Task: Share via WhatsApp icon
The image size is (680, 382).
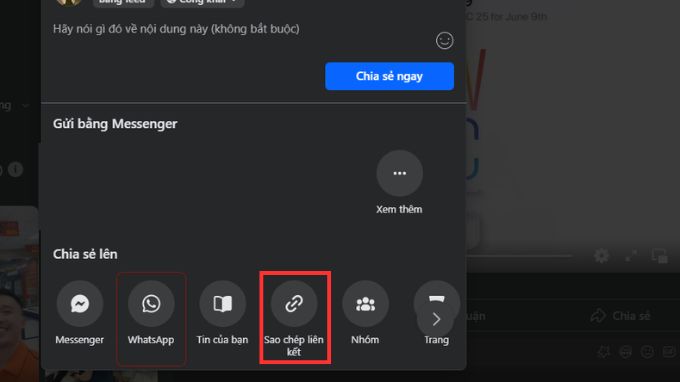Action: [151, 304]
